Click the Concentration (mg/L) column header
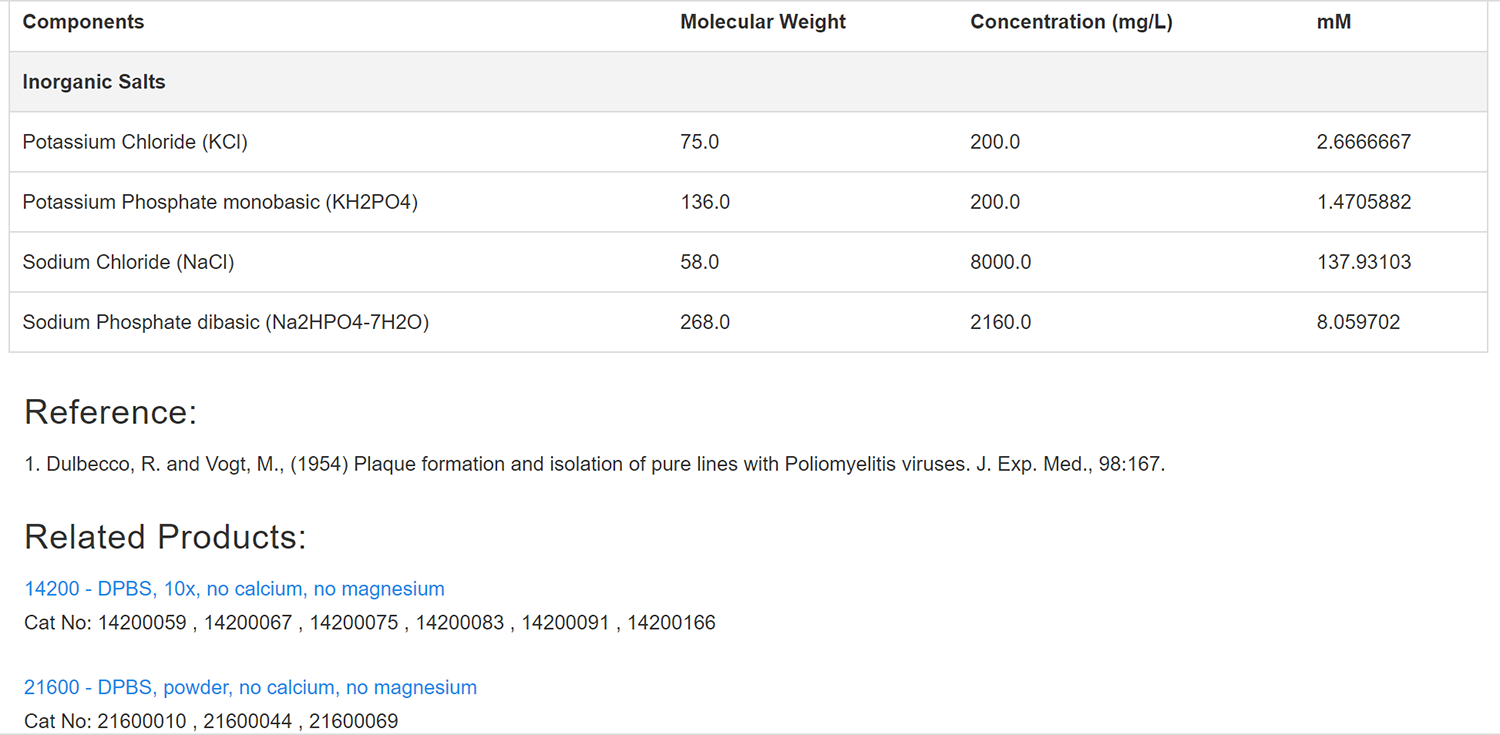 click(x=1071, y=22)
